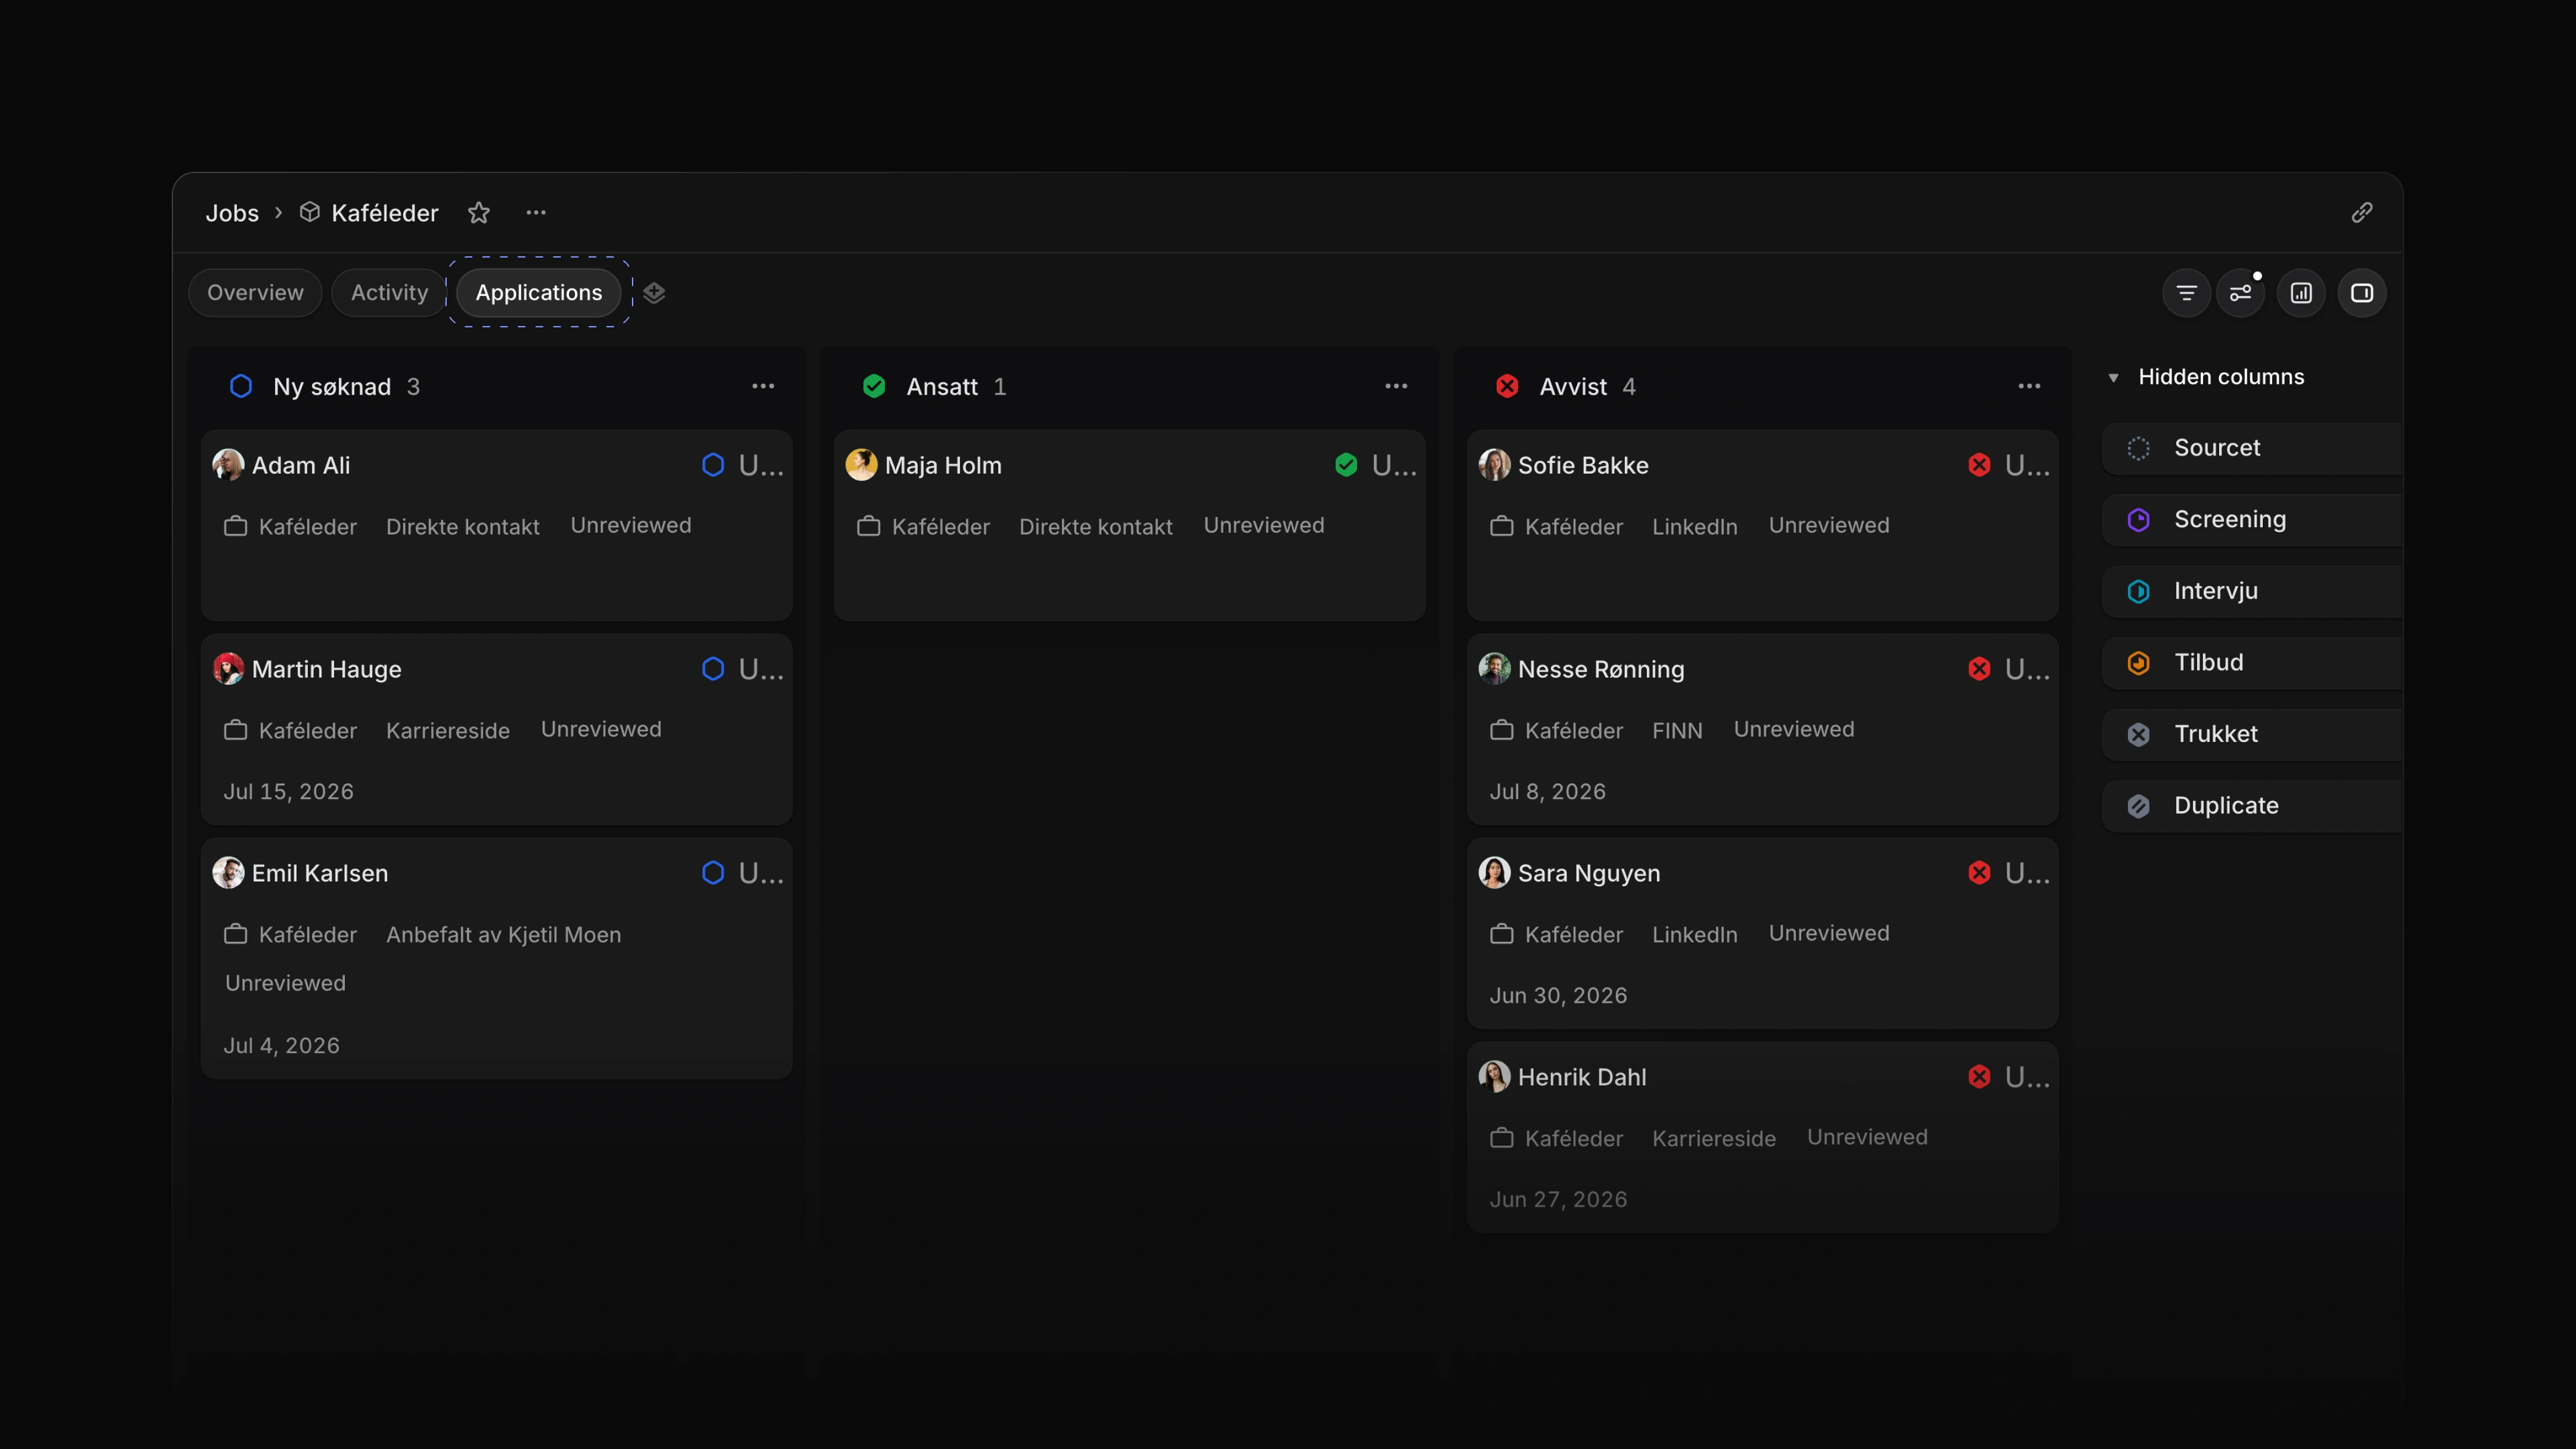
Task: Click Henrik Dahl's red rejected status icon
Action: click(x=1979, y=1077)
